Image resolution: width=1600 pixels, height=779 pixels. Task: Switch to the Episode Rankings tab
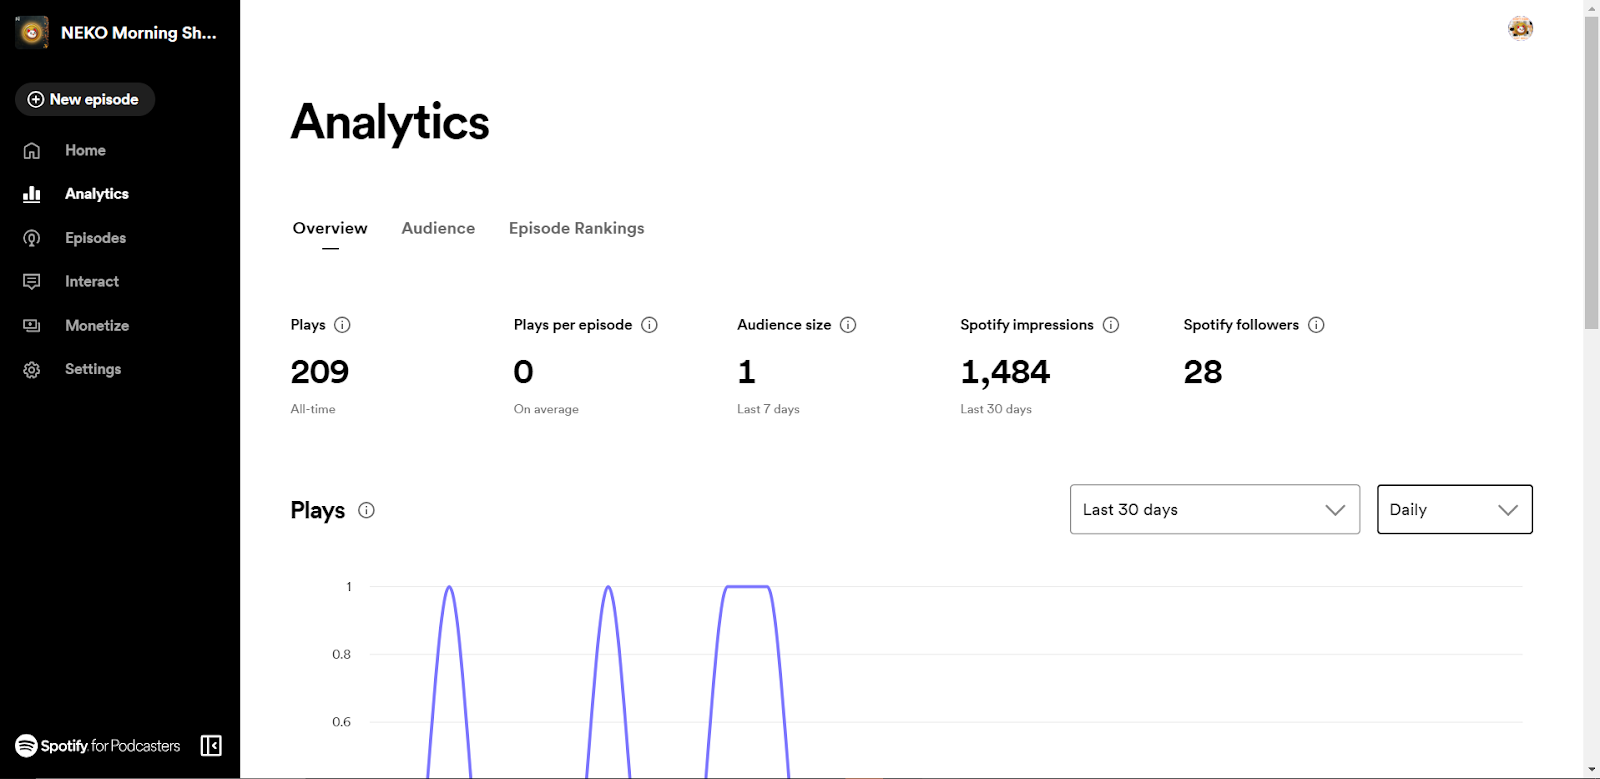pos(577,228)
